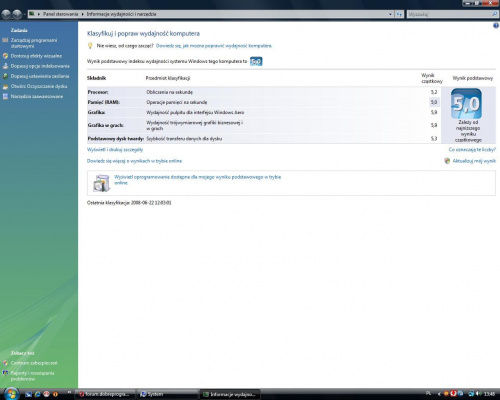Open address bar history dropdown
This screenshot has height=400, width=500.
click(x=390, y=14)
